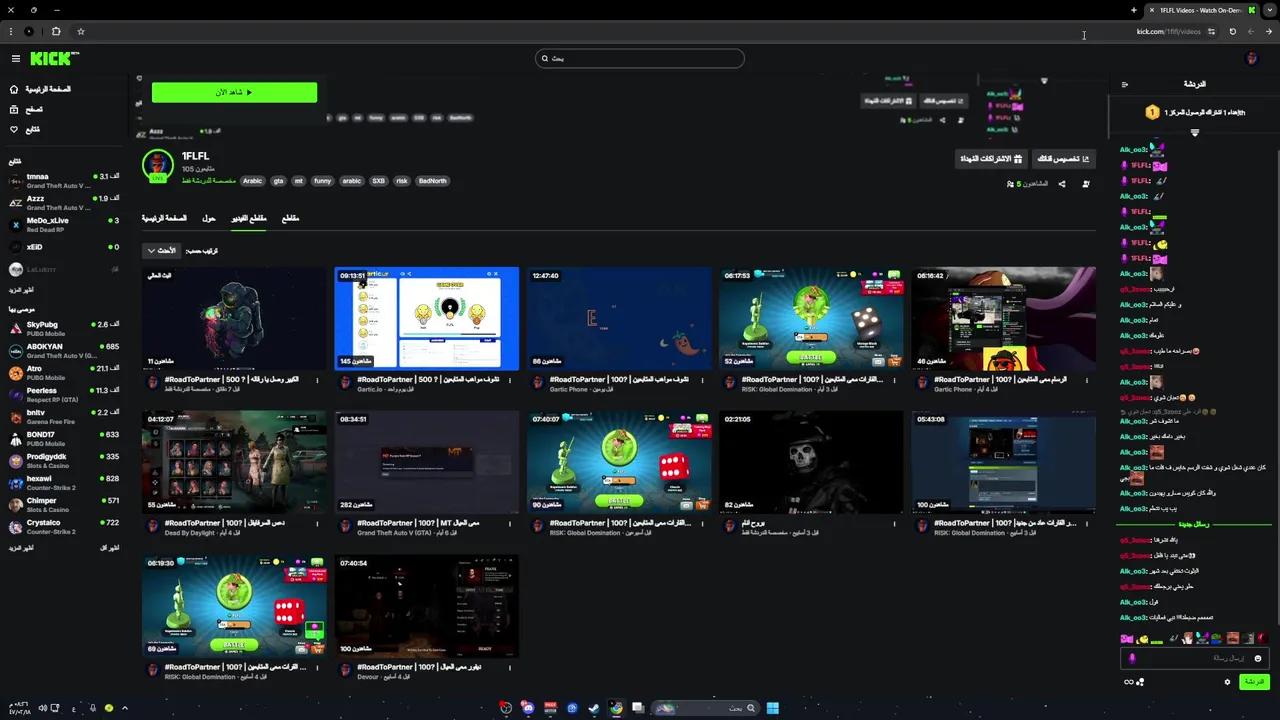1280x720 pixels.
Task: Open options menu for 07:40:54 Devour video
Action: tap(510, 667)
